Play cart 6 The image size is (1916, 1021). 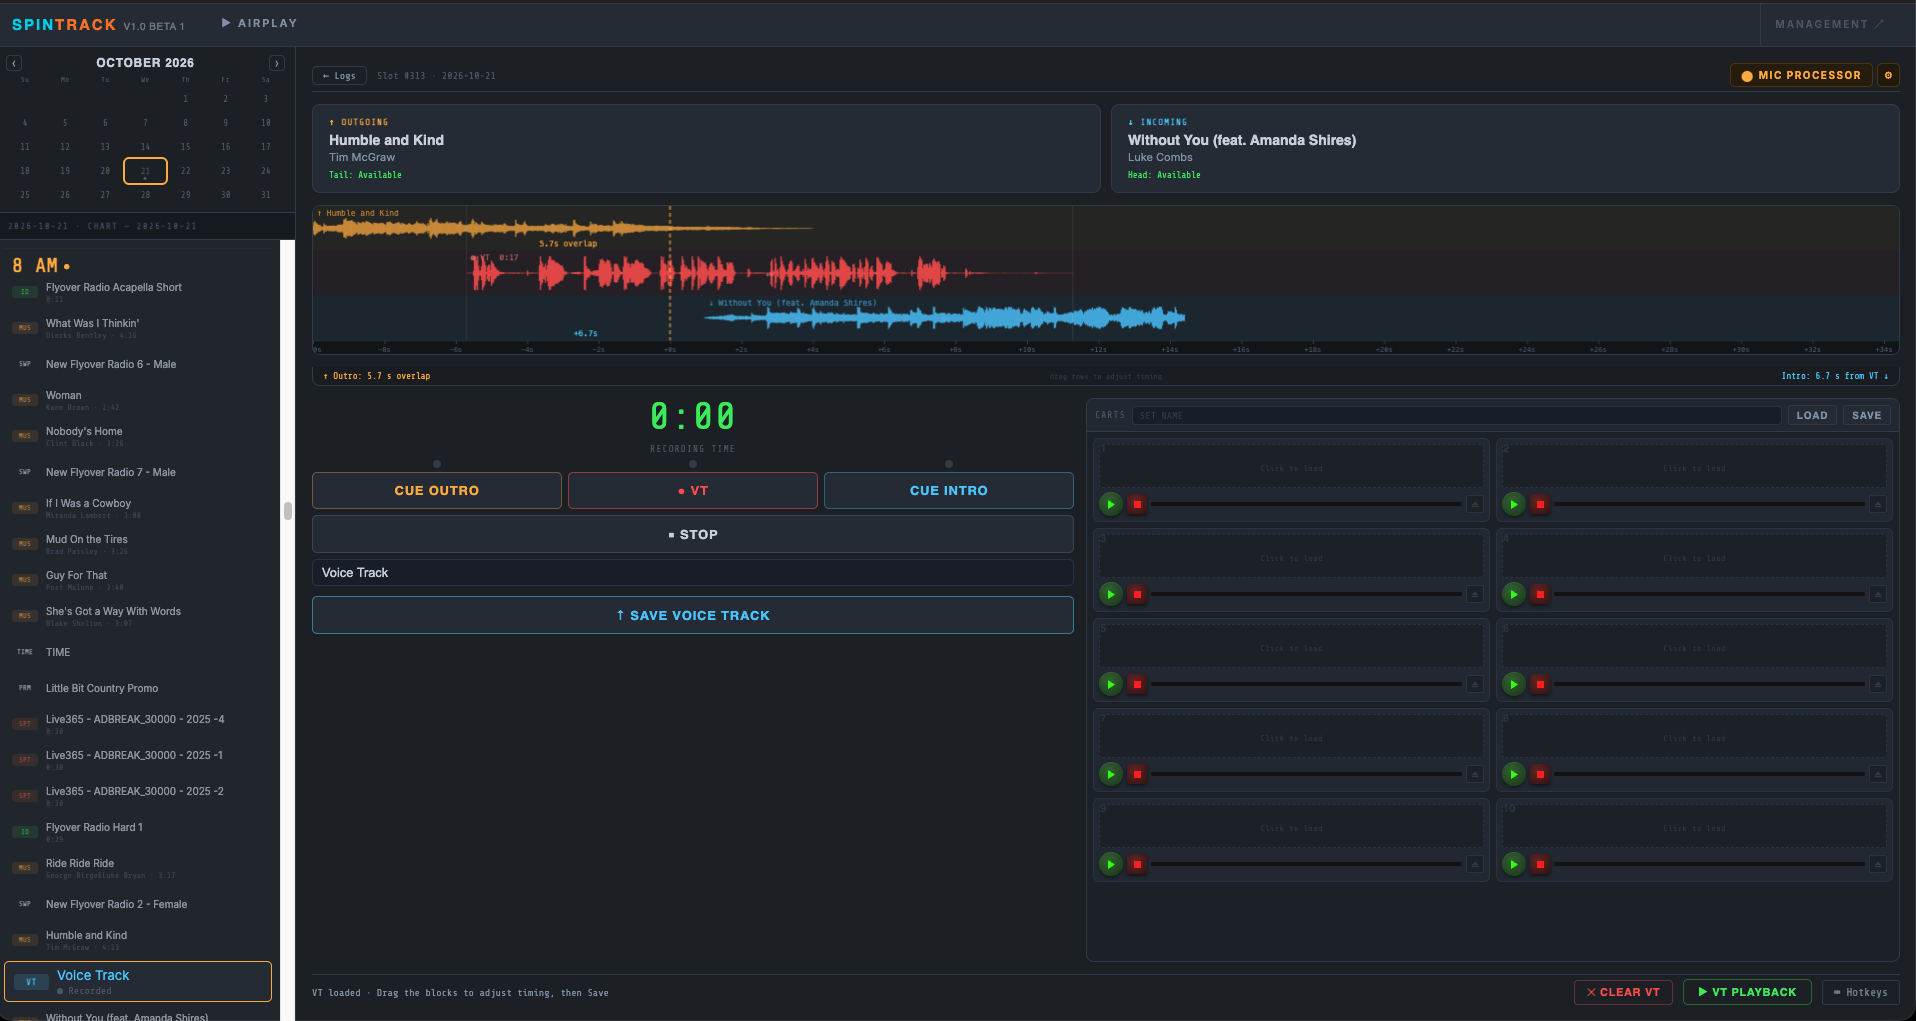point(1513,684)
